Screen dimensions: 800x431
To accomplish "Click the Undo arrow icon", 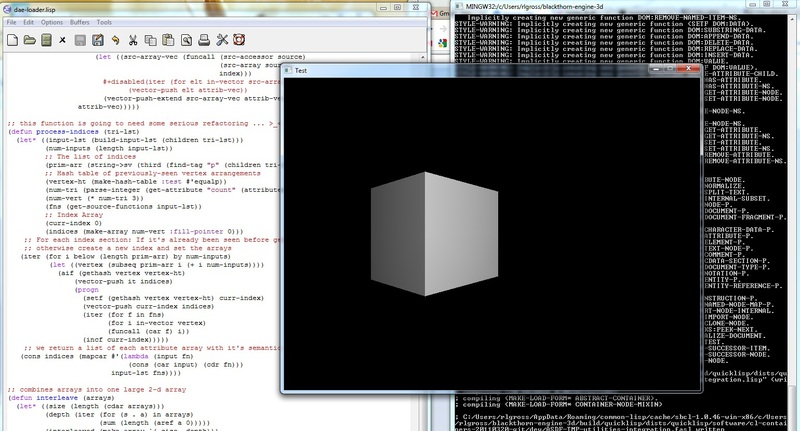I will coord(115,40).
